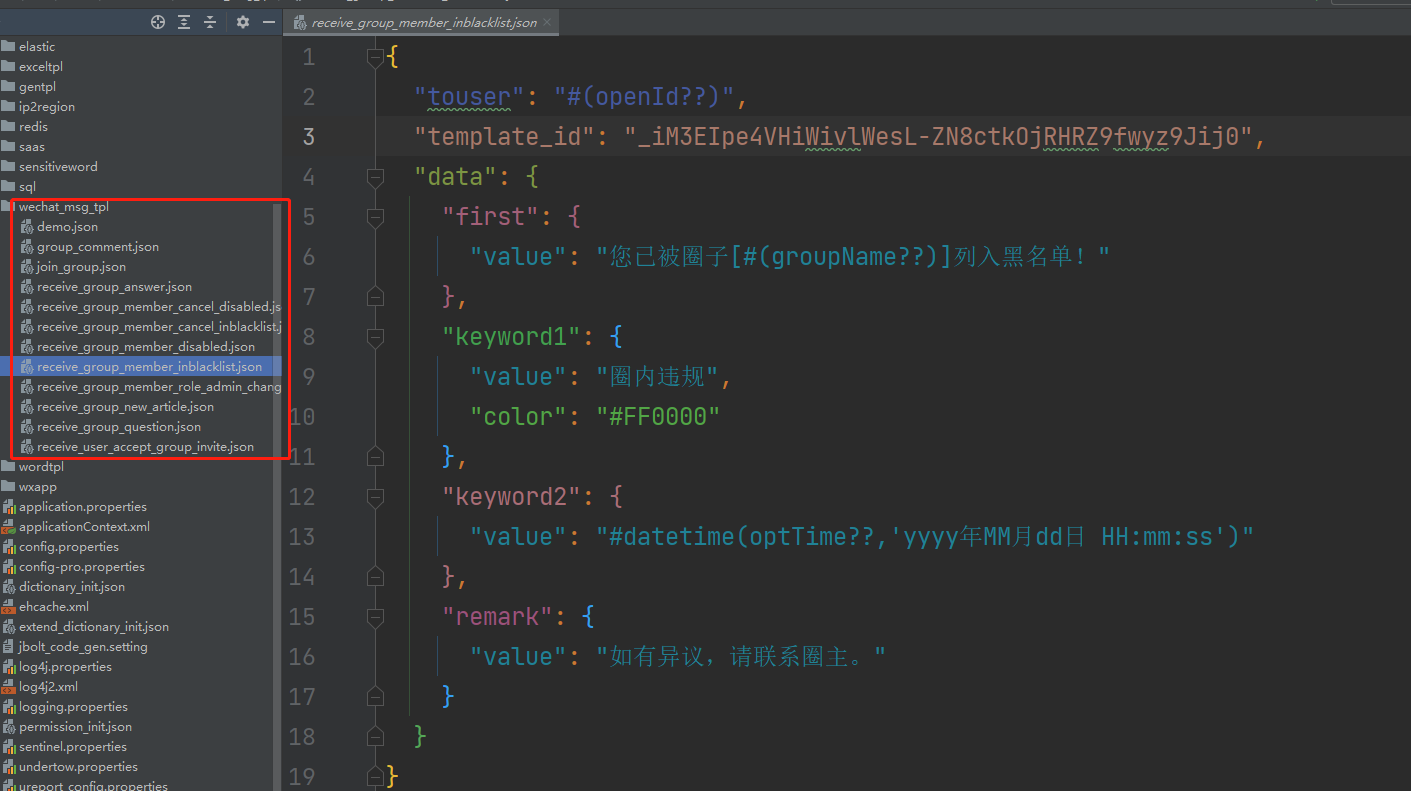Collapse the "remark" block fold on line 15
The image size is (1411, 791).
point(375,617)
